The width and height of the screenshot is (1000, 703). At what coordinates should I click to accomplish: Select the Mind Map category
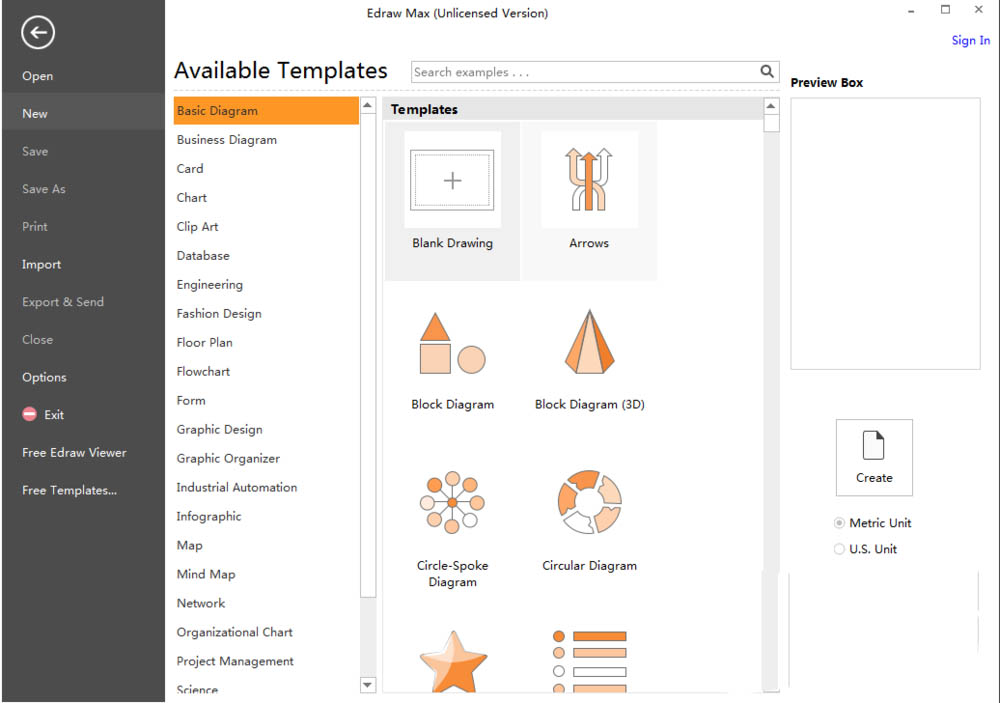pos(205,575)
